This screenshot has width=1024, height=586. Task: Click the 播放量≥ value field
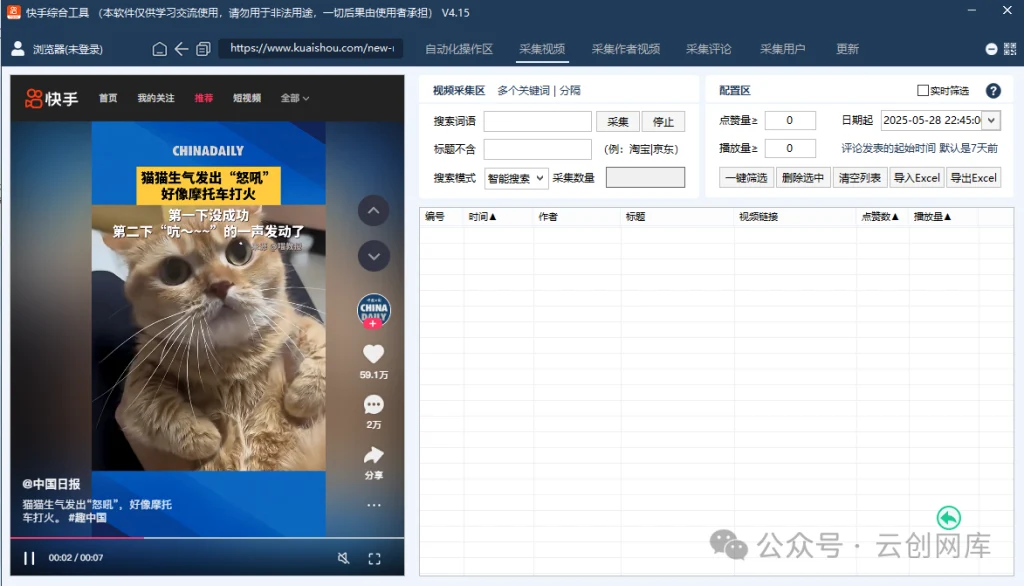coord(790,148)
